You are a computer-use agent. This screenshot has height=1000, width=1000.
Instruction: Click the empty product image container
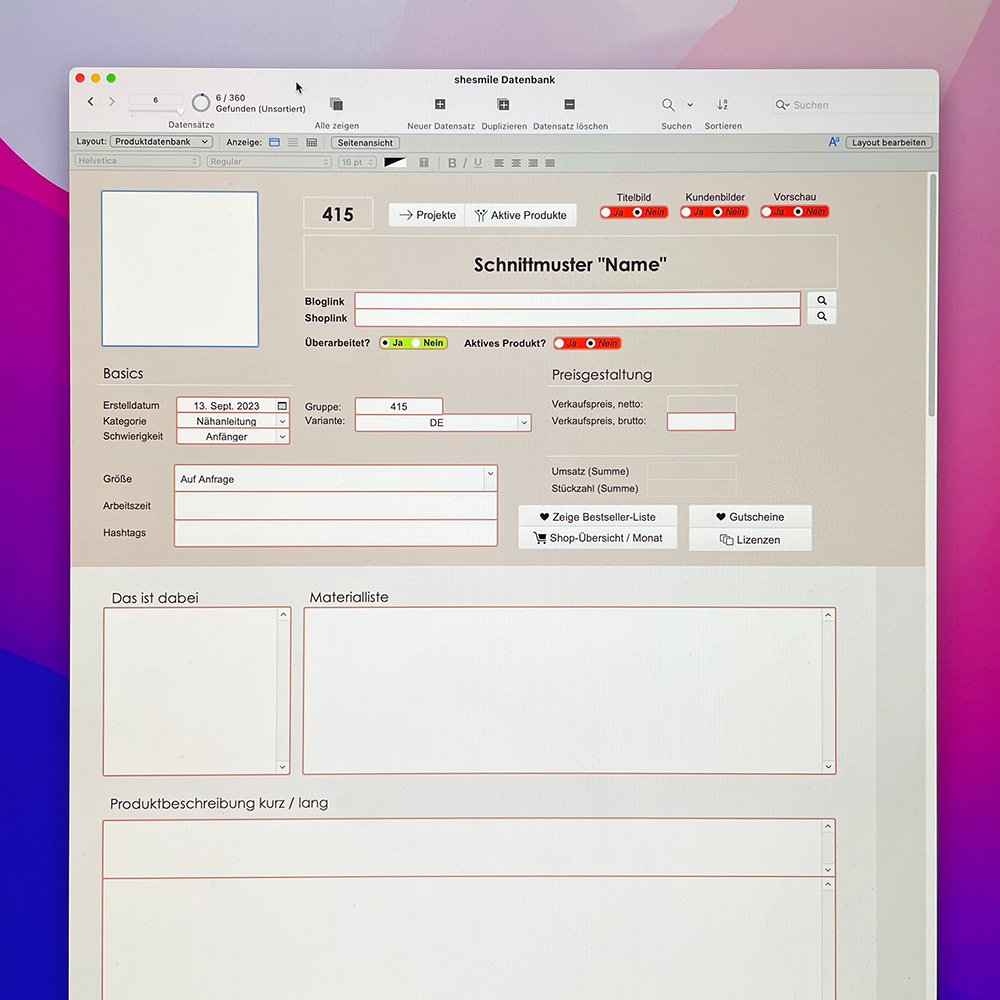click(180, 269)
